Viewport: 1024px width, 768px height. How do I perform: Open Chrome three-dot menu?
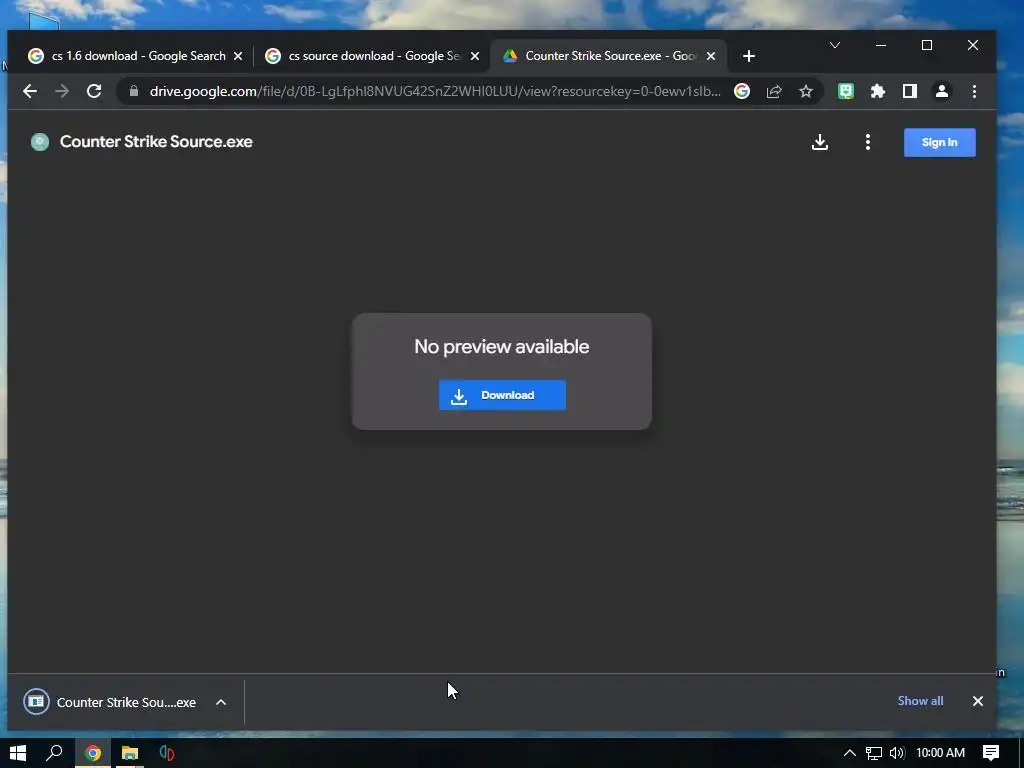click(974, 91)
